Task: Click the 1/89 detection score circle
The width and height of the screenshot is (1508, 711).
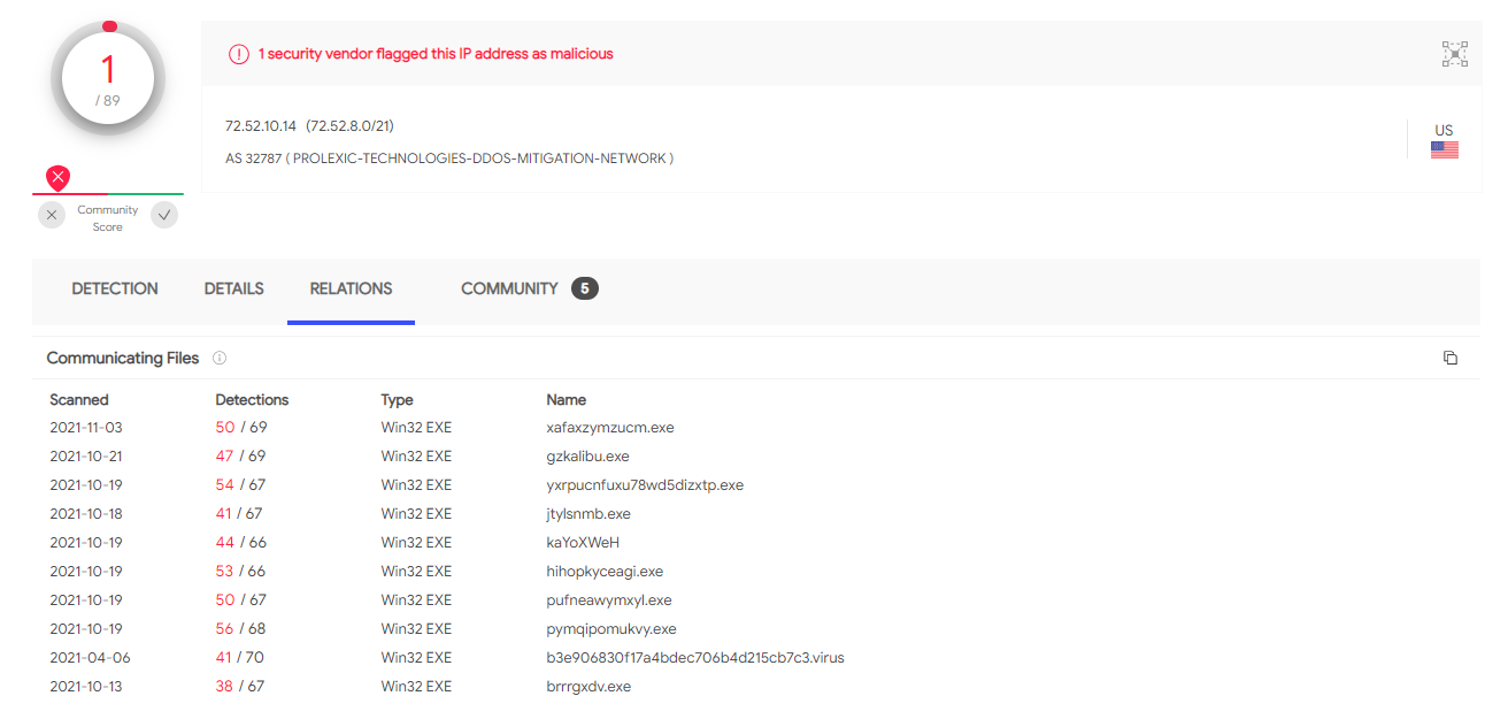Action: coord(108,79)
